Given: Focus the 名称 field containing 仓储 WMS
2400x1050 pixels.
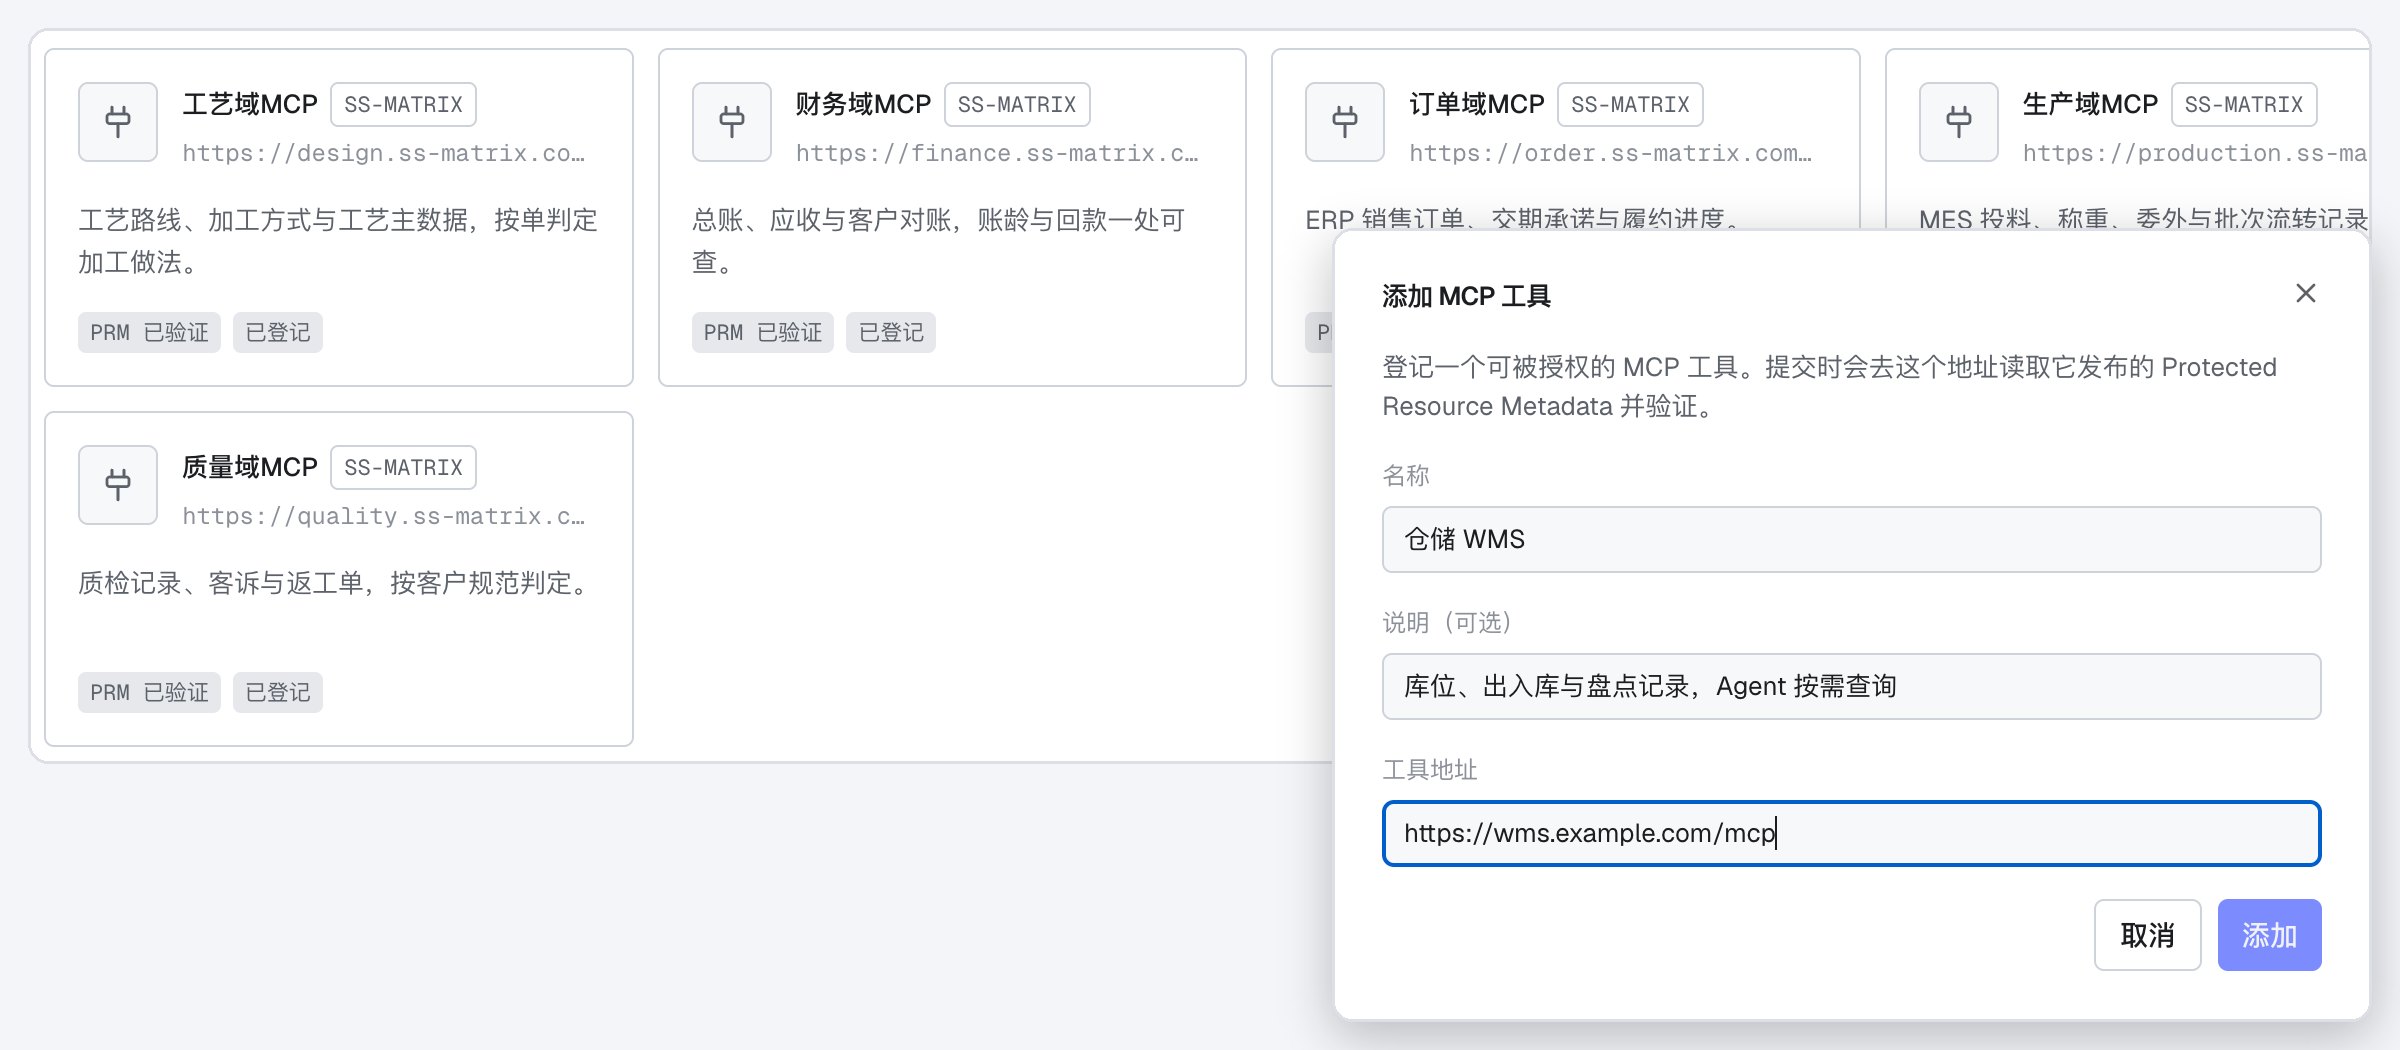Looking at the screenshot, I should click(1851, 539).
